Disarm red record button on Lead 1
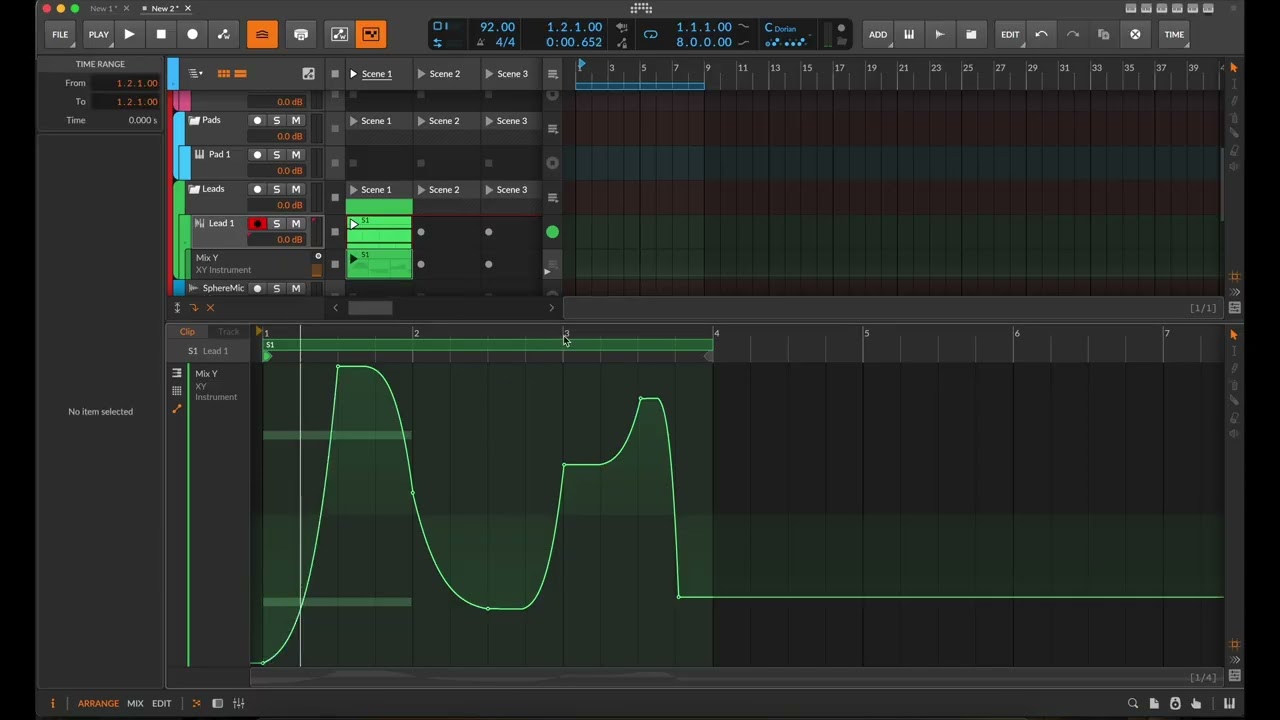 click(257, 224)
